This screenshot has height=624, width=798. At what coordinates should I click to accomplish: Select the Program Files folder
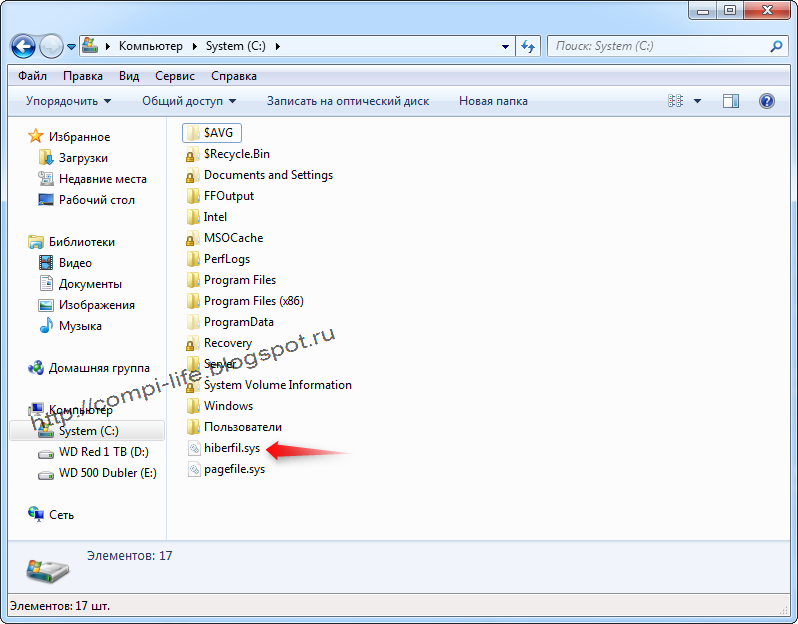pyautogui.click(x=240, y=280)
